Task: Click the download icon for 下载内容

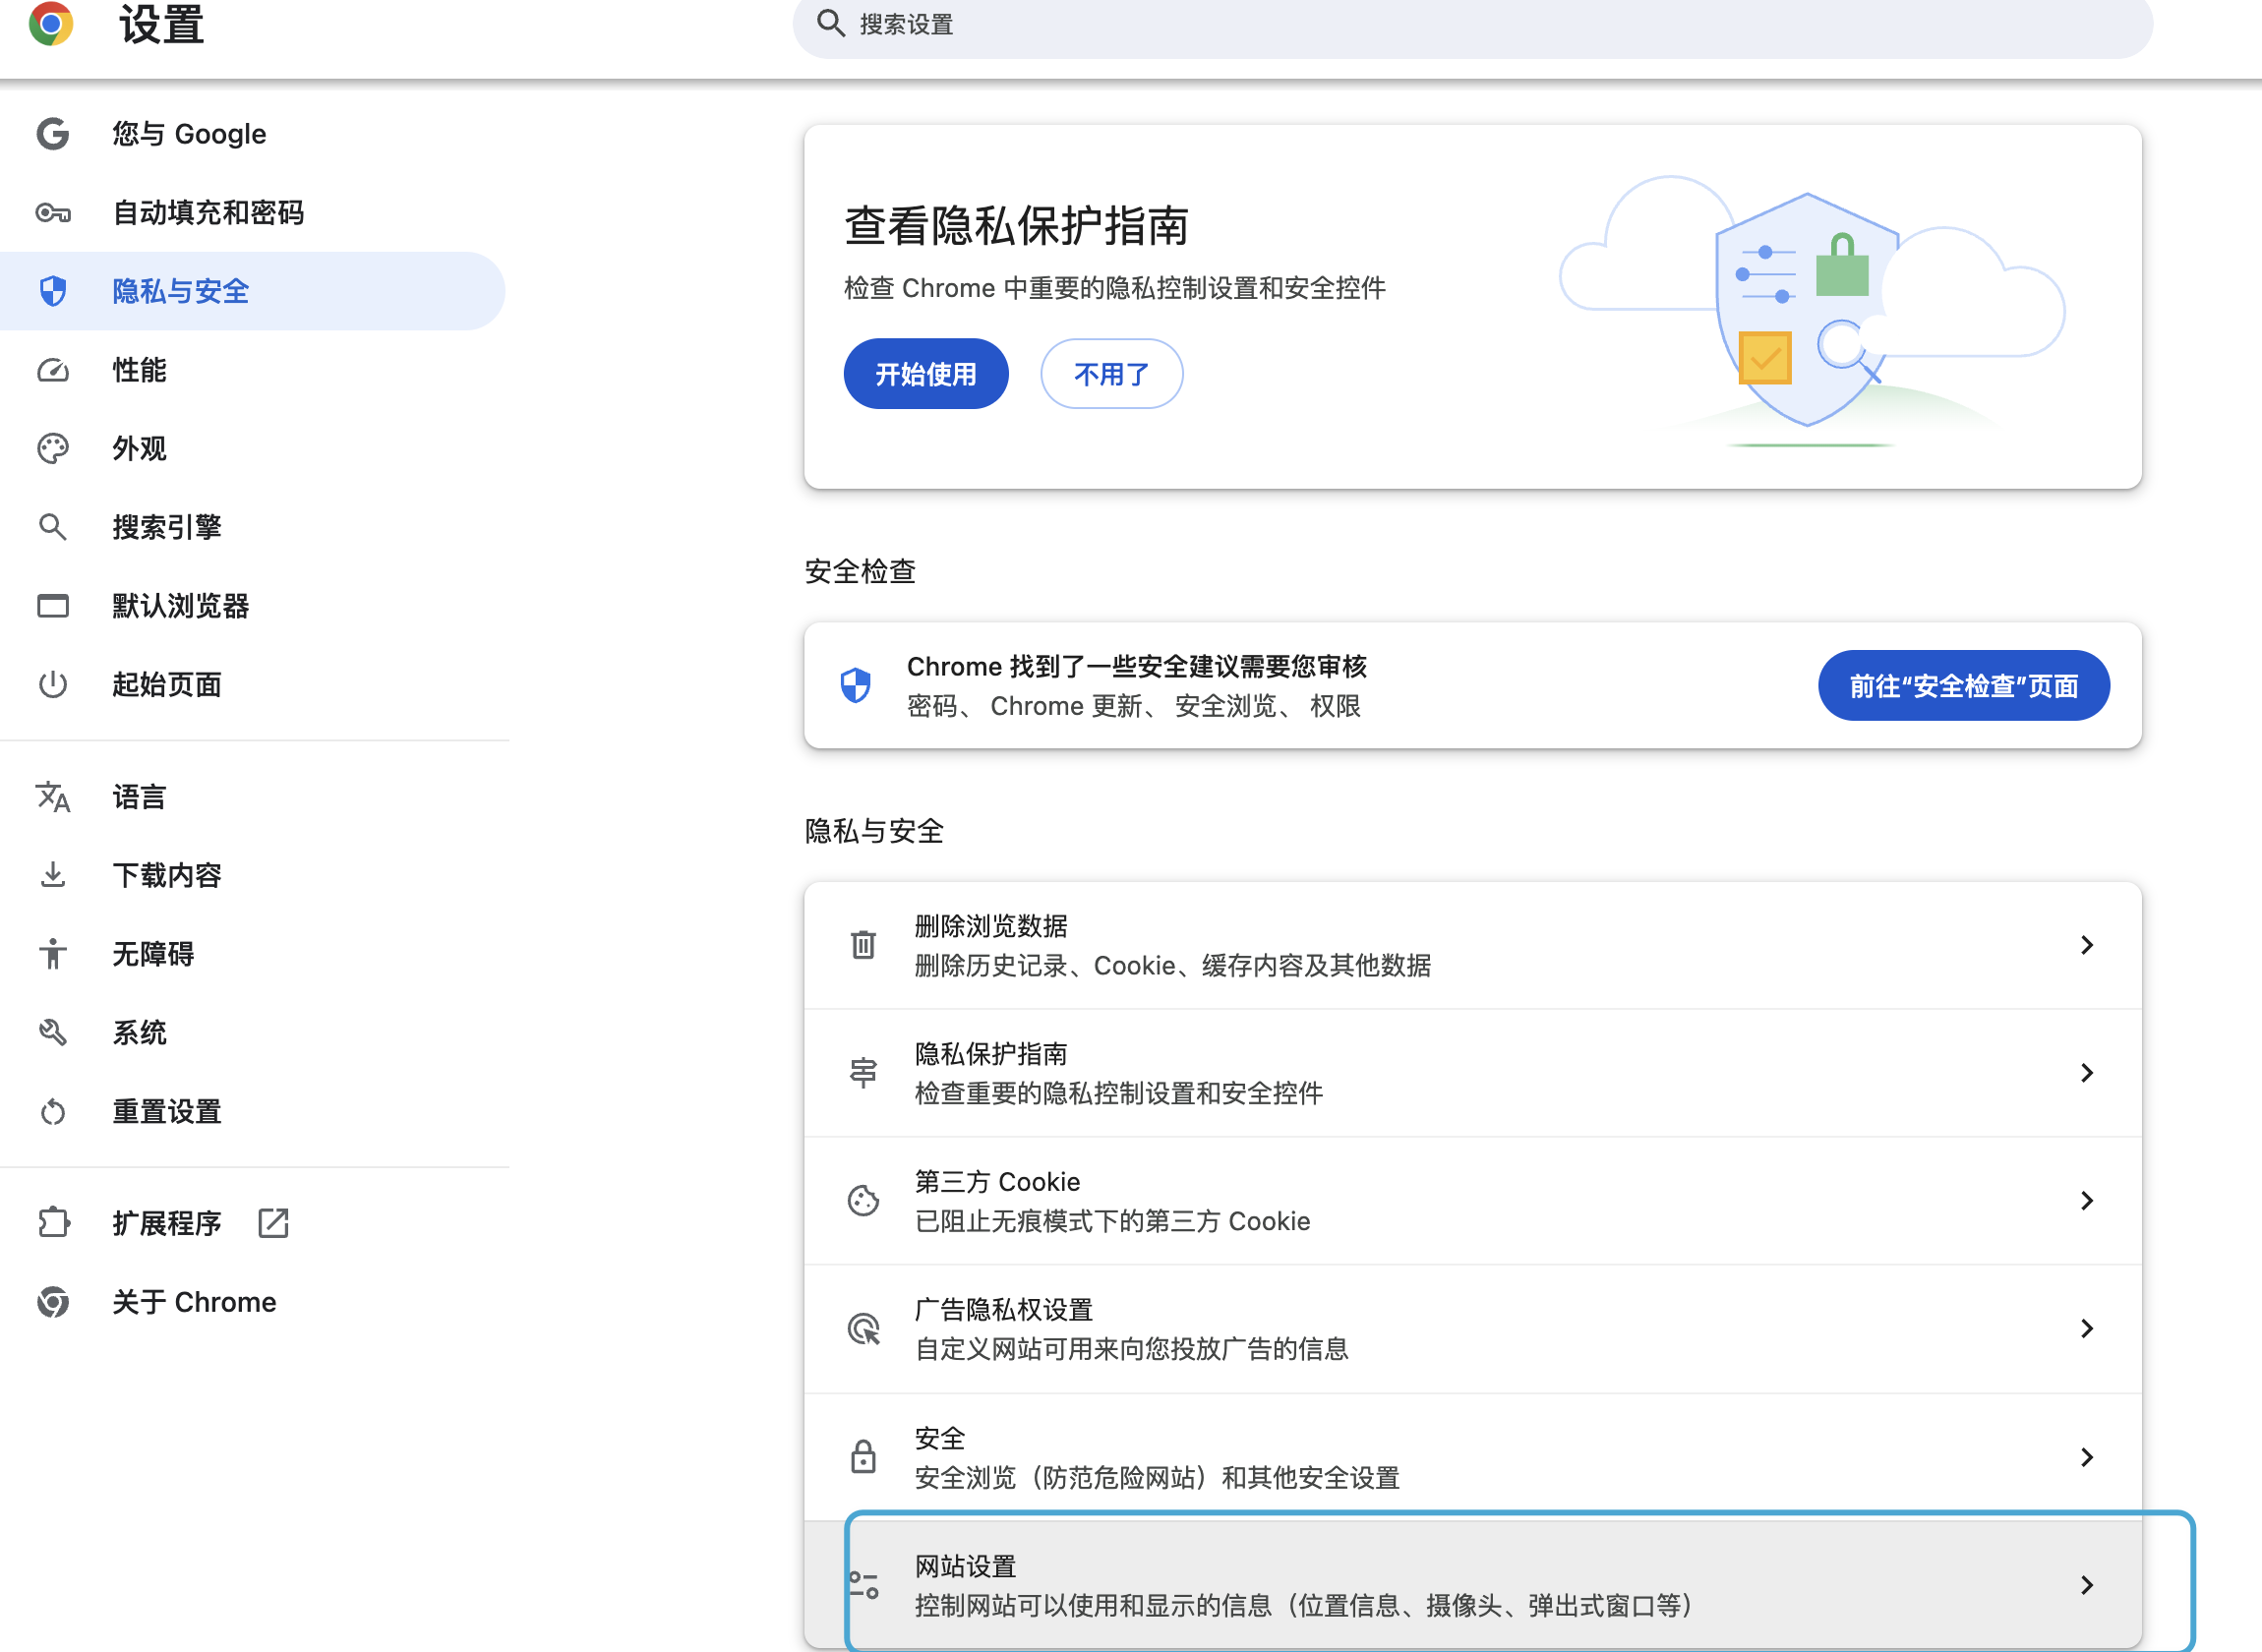Action: (53, 875)
